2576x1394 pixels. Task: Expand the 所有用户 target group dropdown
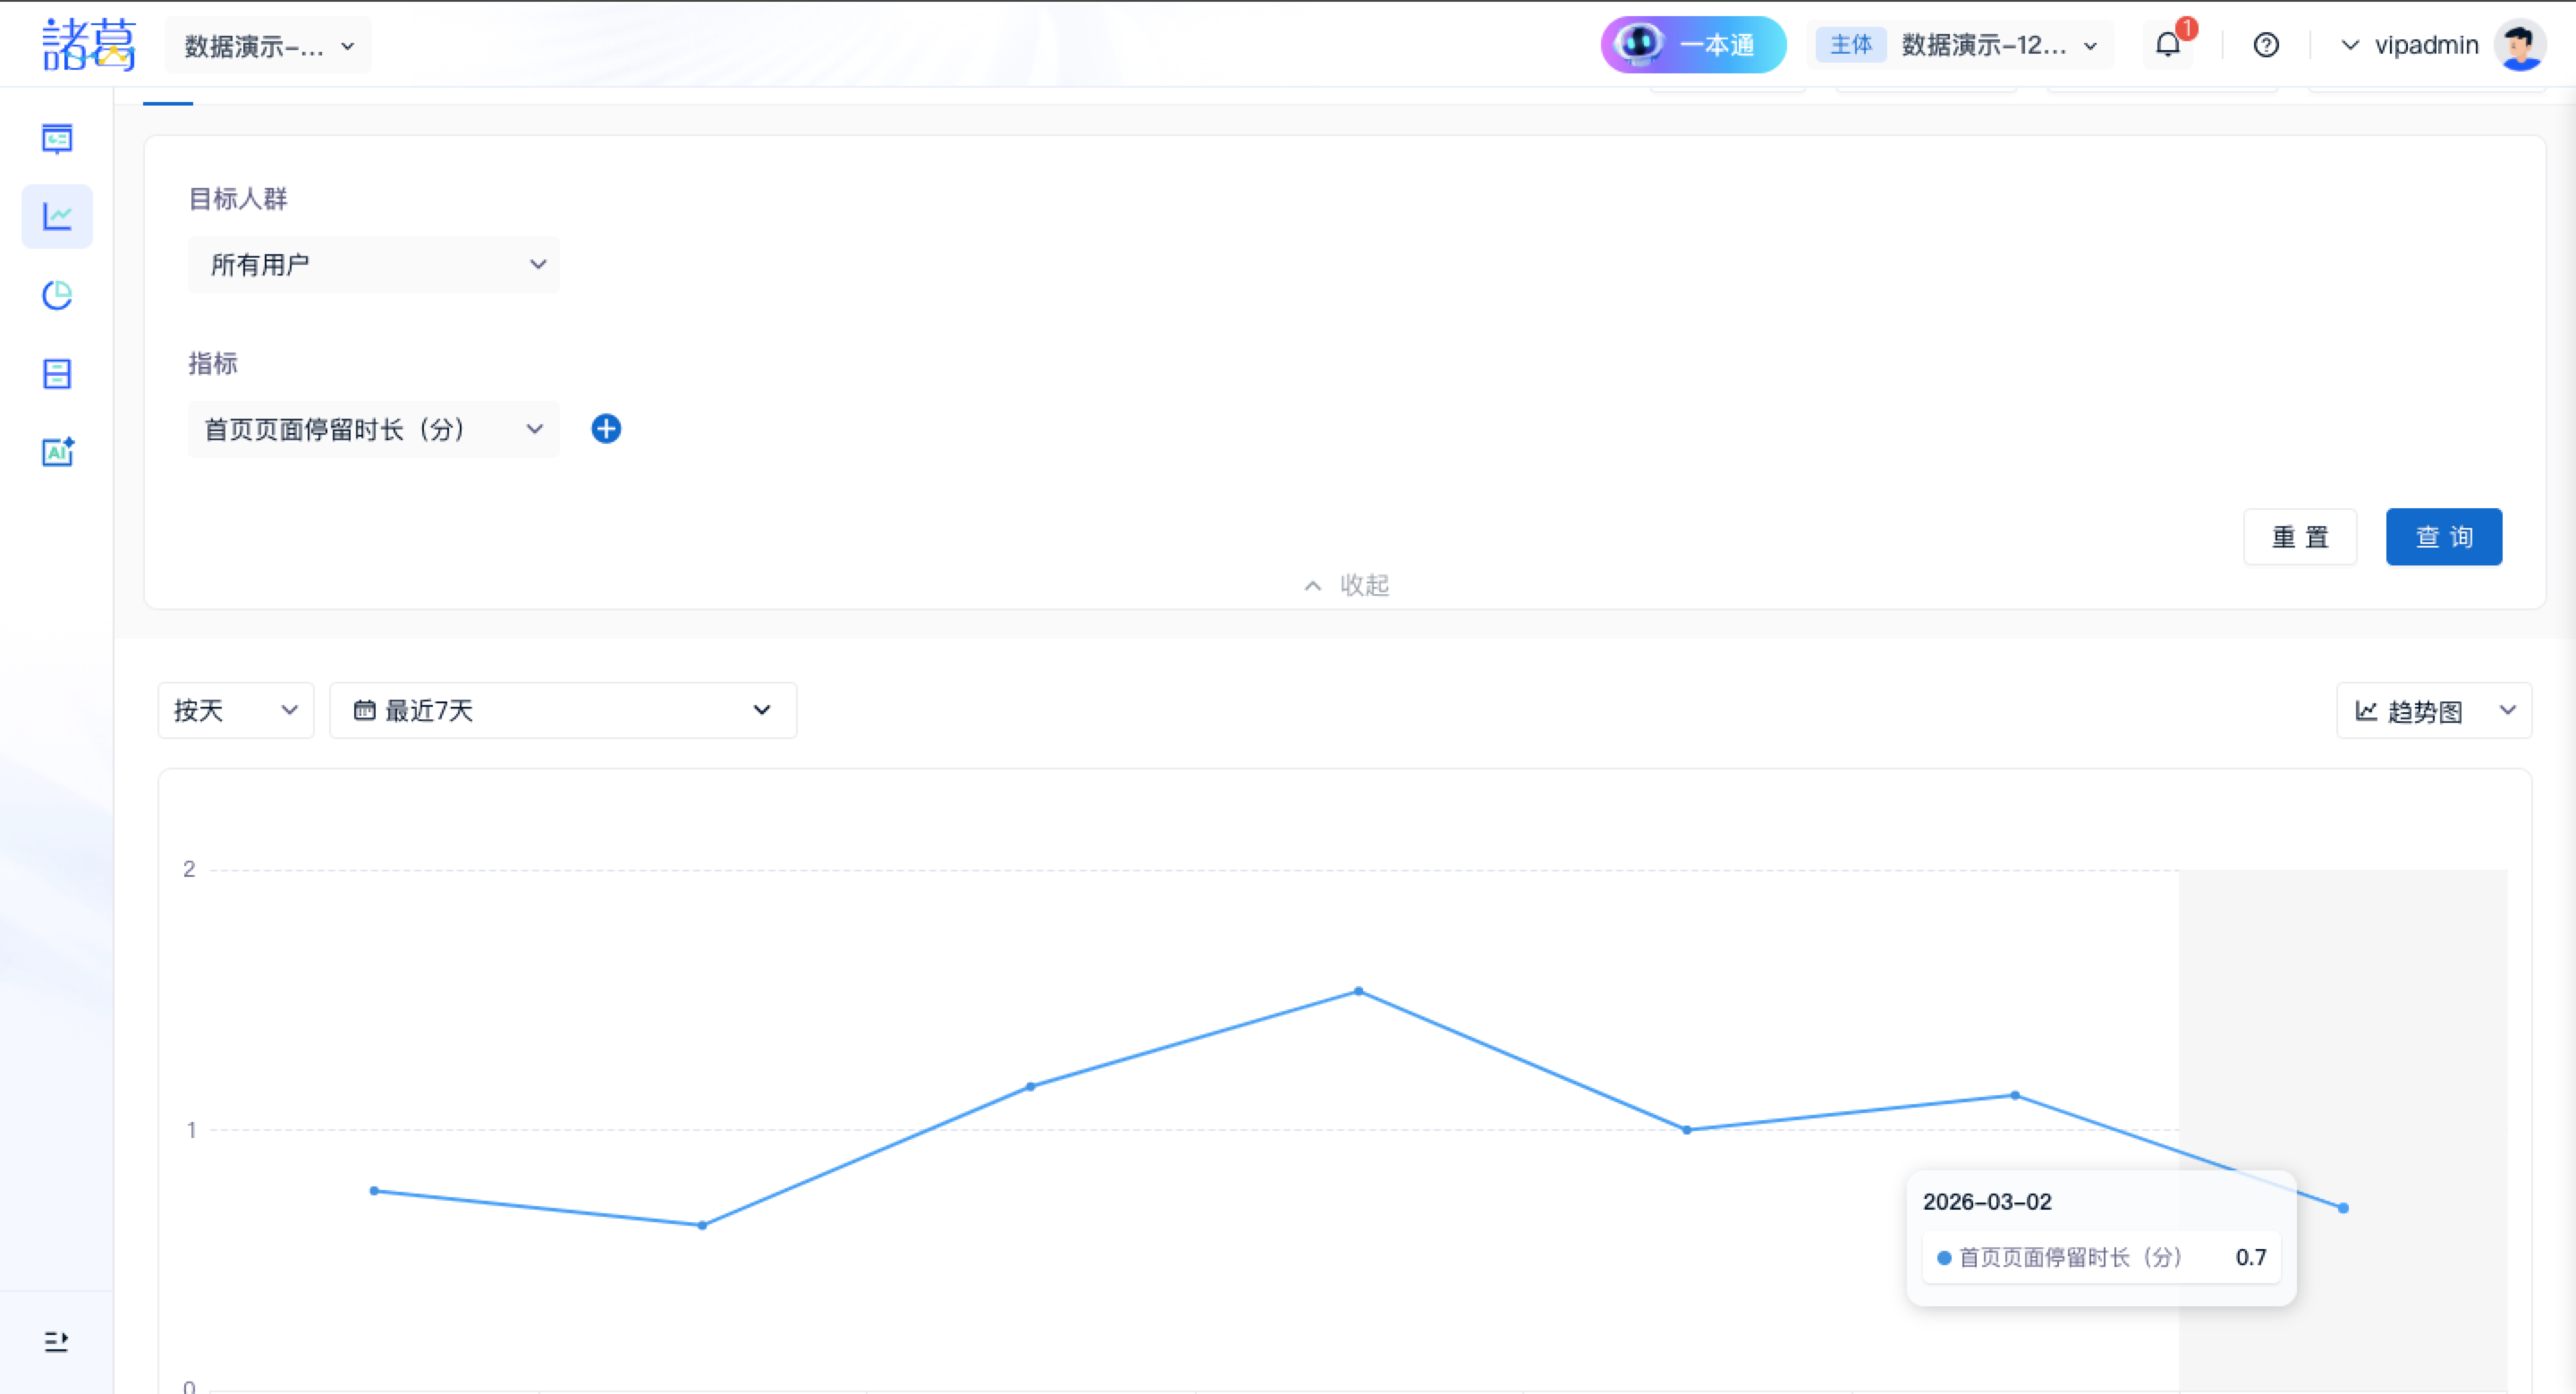coord(373,265)
